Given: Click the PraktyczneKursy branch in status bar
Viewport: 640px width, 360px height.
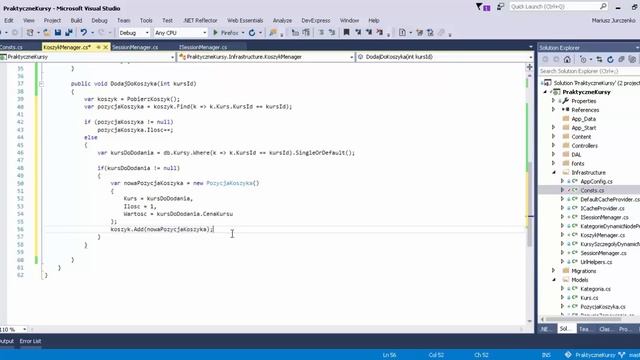Looking at the screenshot, I should (x=595, y=355).
